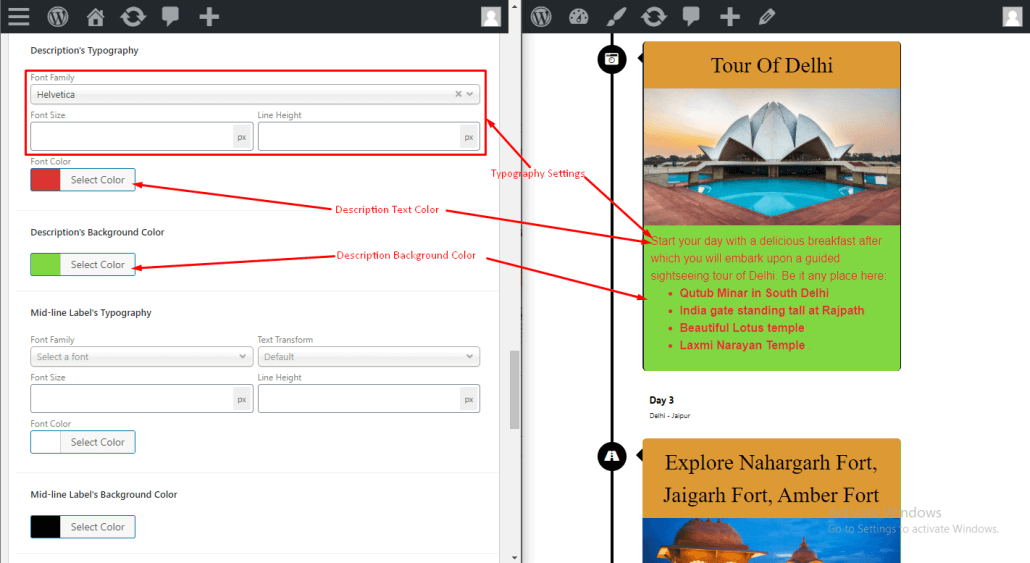This screenshot has width=1030, height=563.
Task: Open customize brush icon in preview bar
Action: (x=616, y=16)
